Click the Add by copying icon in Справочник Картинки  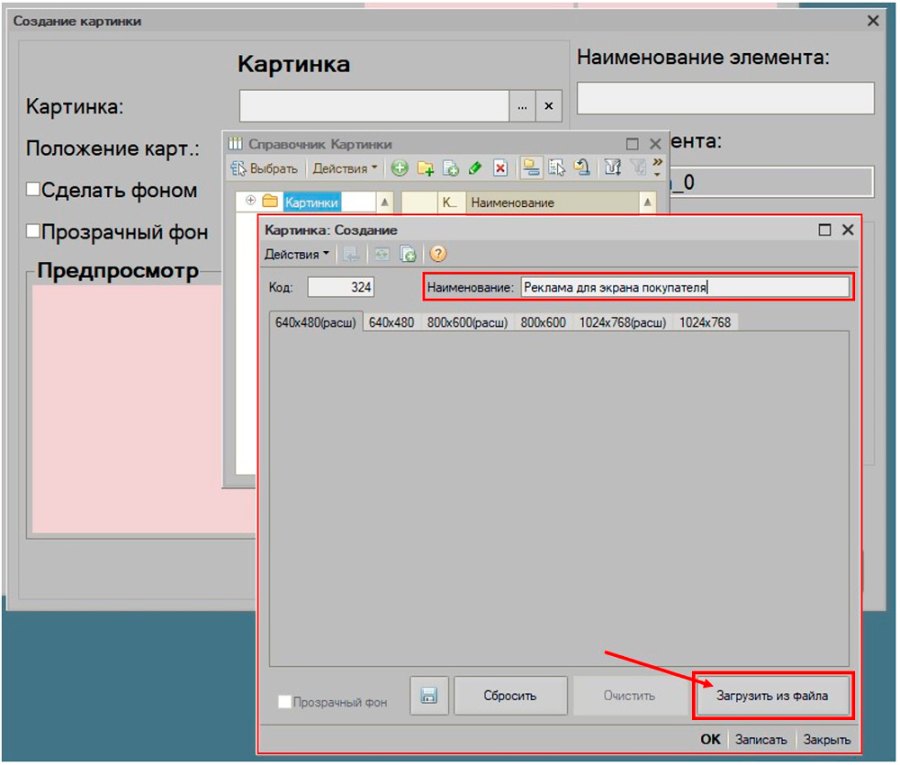coord(451,168)
